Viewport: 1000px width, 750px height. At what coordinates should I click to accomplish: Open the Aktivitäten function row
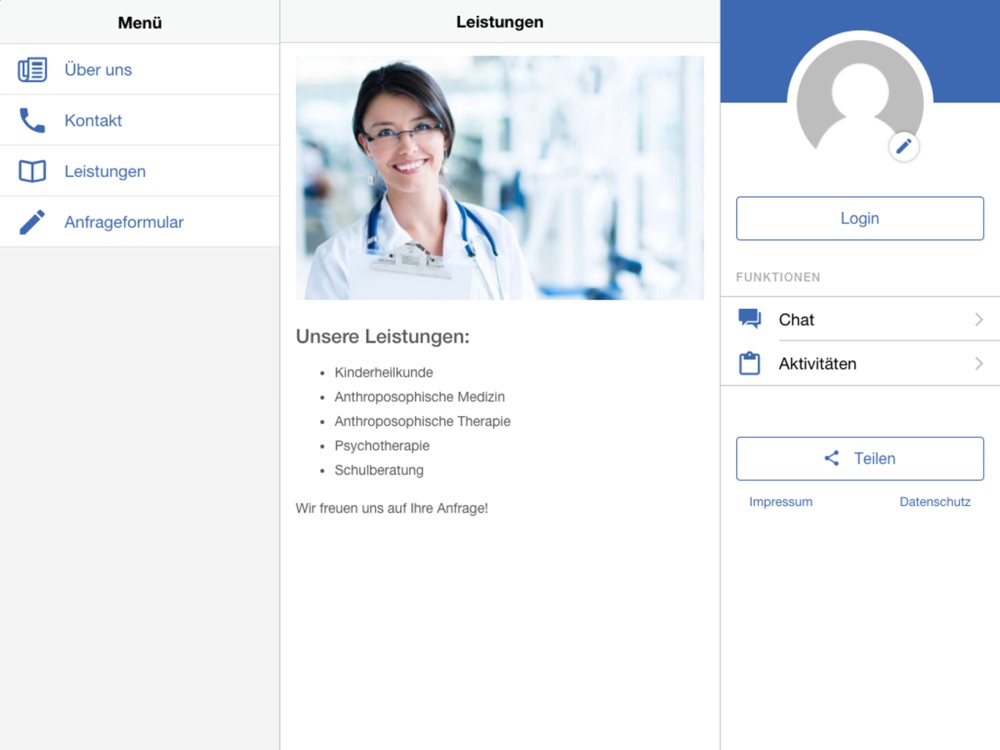pos(860,364)
